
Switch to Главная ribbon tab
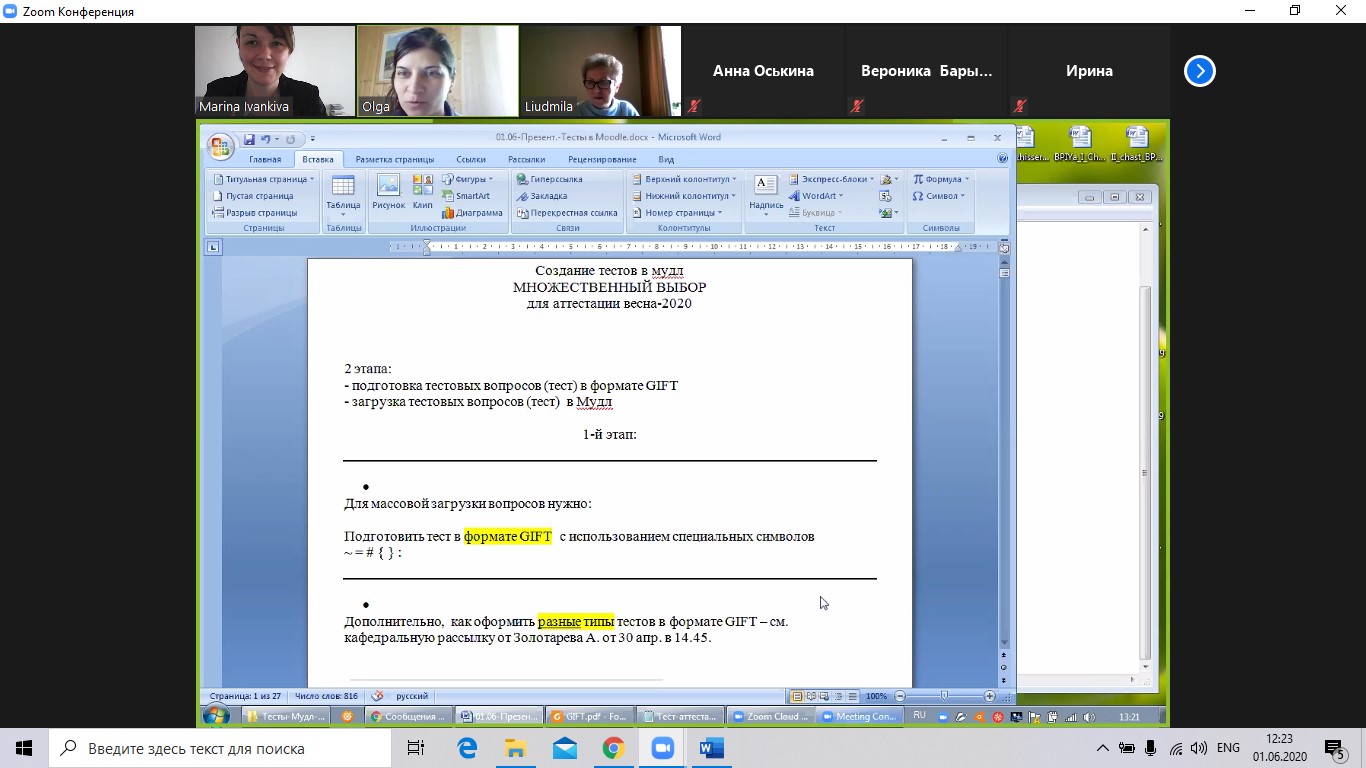click(x=265, y=159)
